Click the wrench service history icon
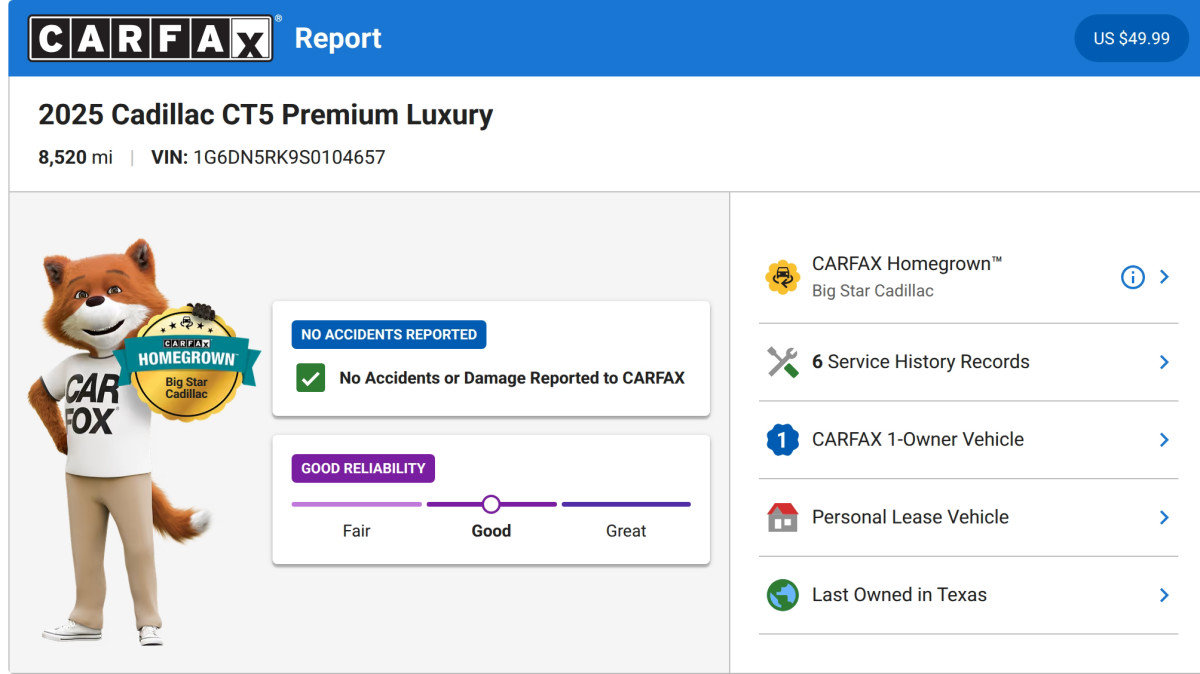 click(782, 362)
